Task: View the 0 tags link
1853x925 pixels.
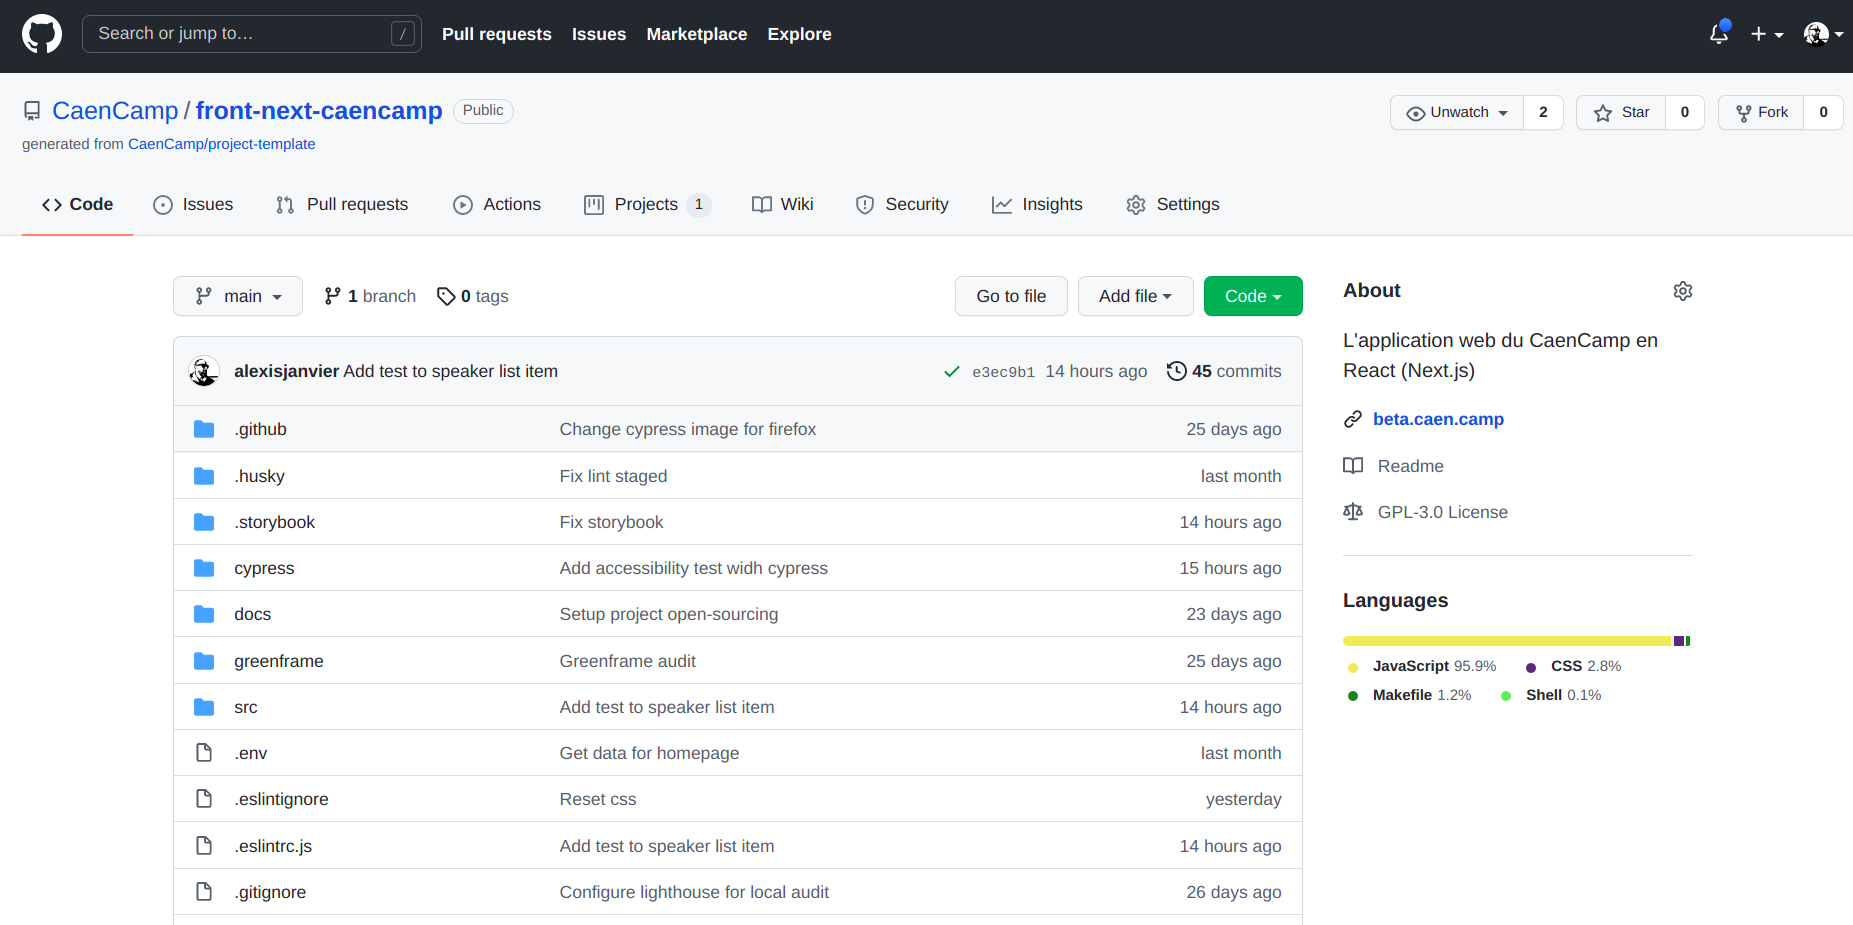Action: pos(473,296)
